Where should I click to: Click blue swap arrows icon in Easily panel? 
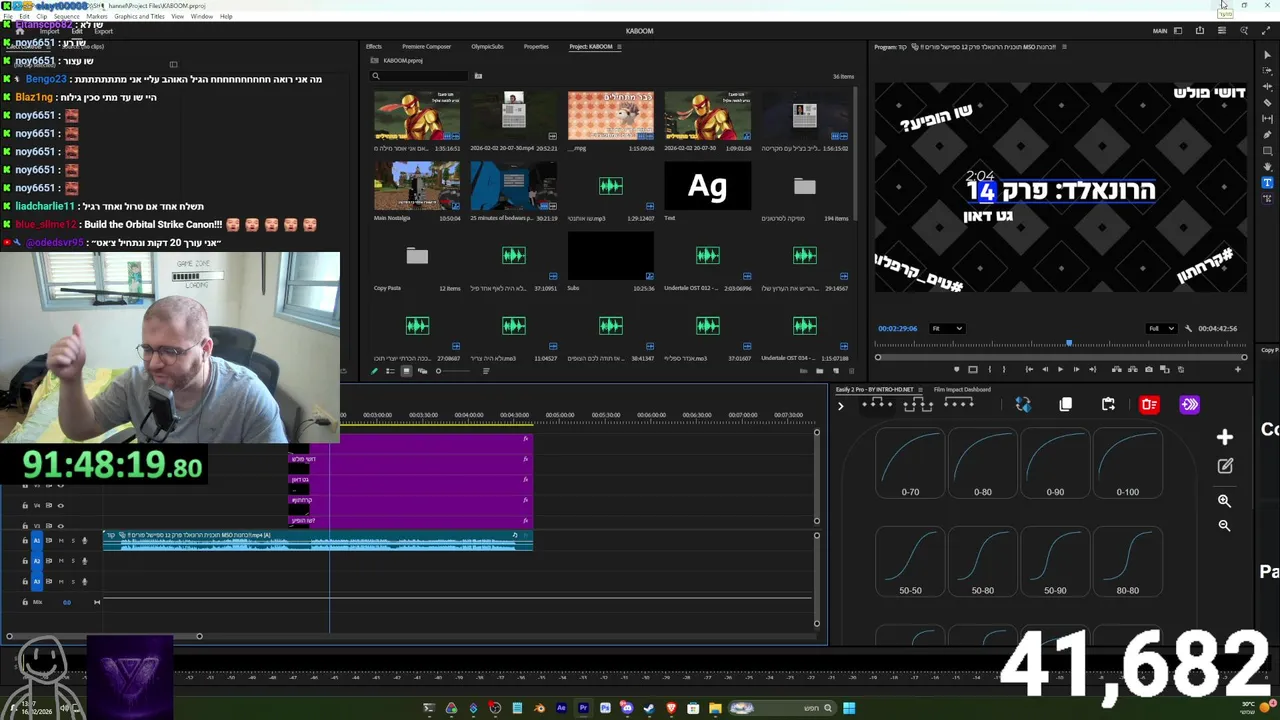pyautogui.click(x=1023, y=404)
